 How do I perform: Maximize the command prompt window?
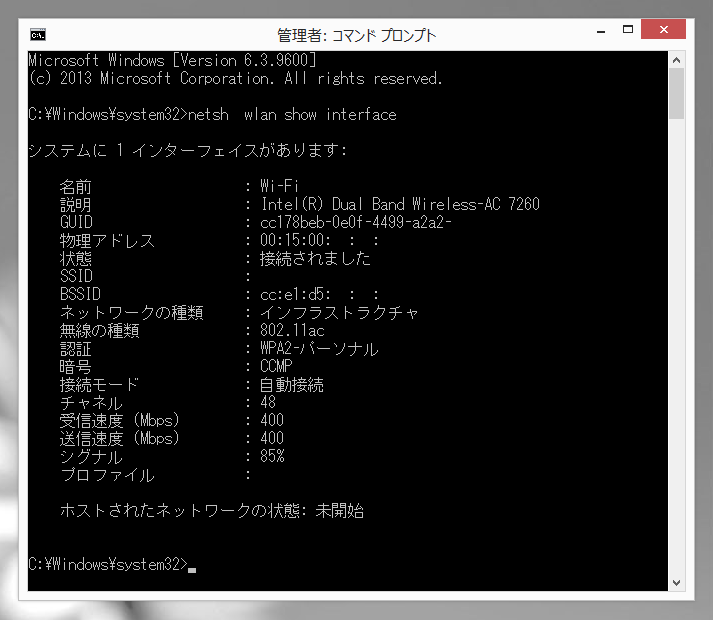[628, 30]
